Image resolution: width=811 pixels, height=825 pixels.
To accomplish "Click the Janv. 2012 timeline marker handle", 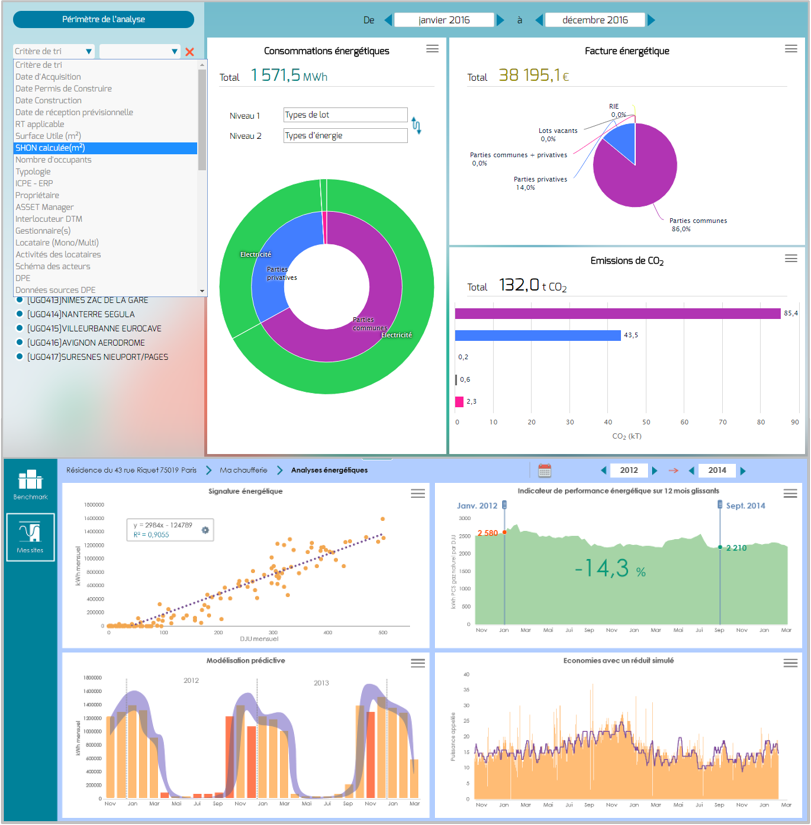I will pyautogui.click(x=503, y=506).
